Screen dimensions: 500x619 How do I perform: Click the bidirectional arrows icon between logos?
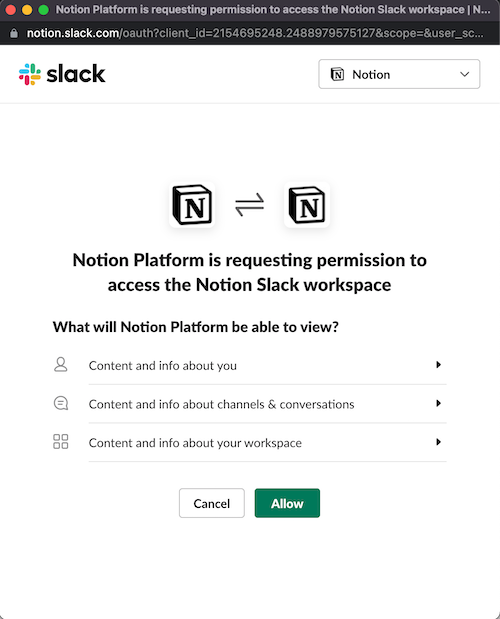click(249, 204)
